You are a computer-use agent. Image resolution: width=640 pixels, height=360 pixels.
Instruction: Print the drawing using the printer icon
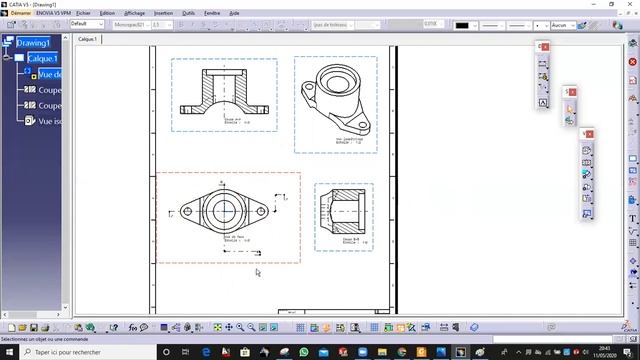(x=45, y=327)
